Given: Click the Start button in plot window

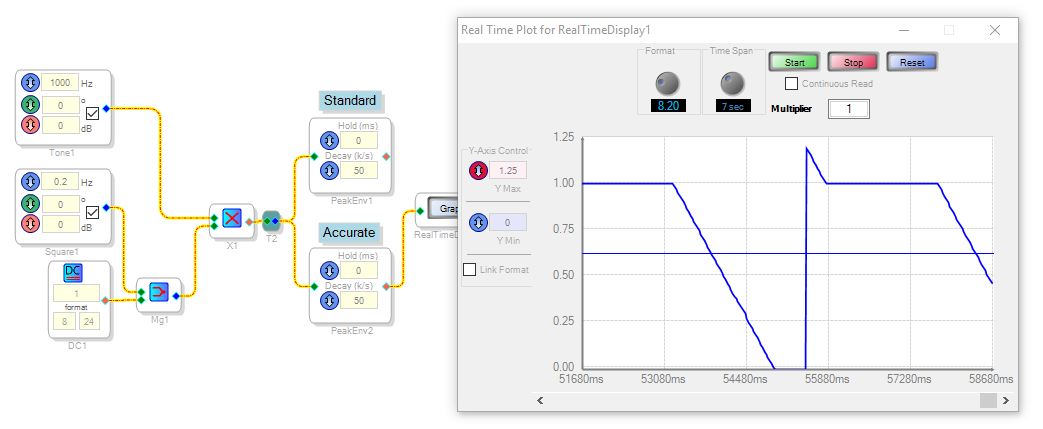Looking at the screenshot, I should coord(794,62).
